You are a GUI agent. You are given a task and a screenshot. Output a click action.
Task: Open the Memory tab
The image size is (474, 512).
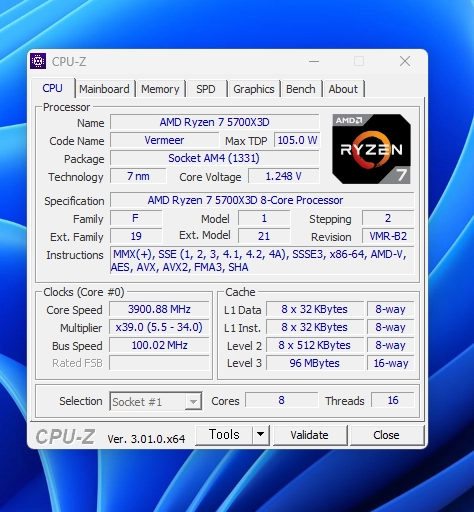[x=160, y=89]
